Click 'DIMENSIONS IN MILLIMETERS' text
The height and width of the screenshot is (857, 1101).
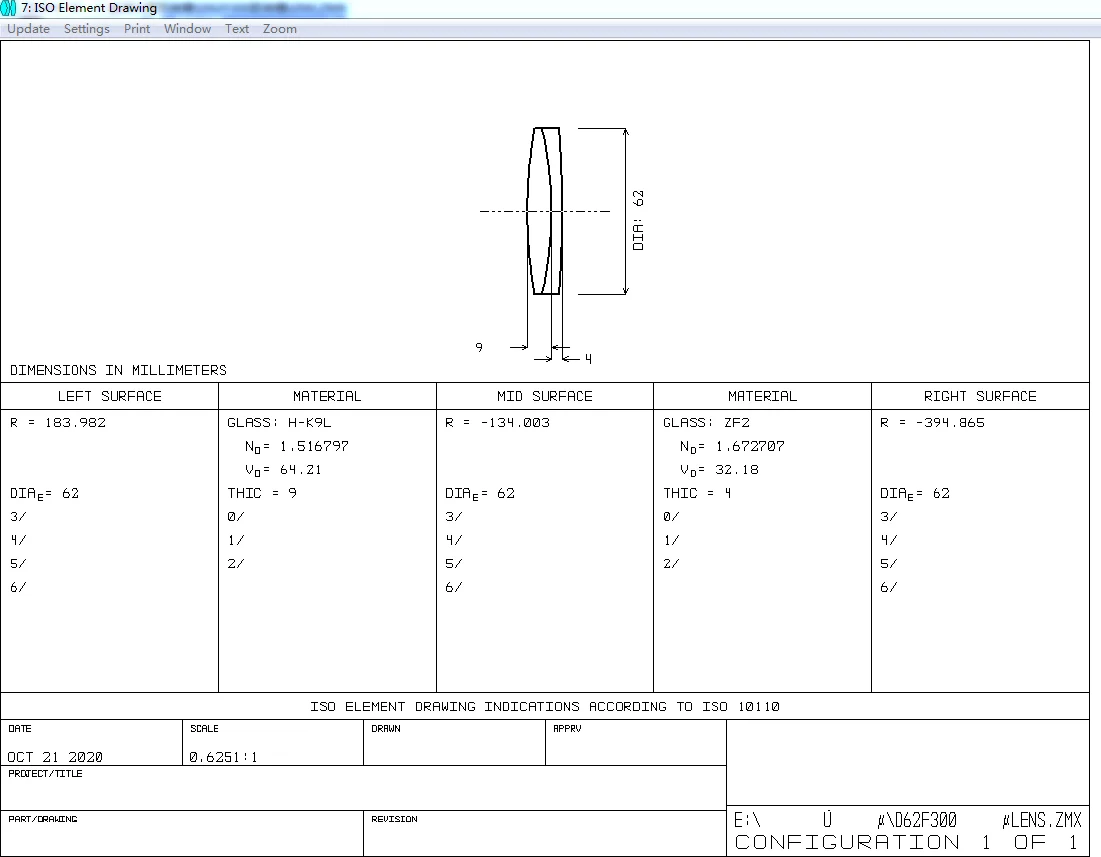[x=118, y=370]
